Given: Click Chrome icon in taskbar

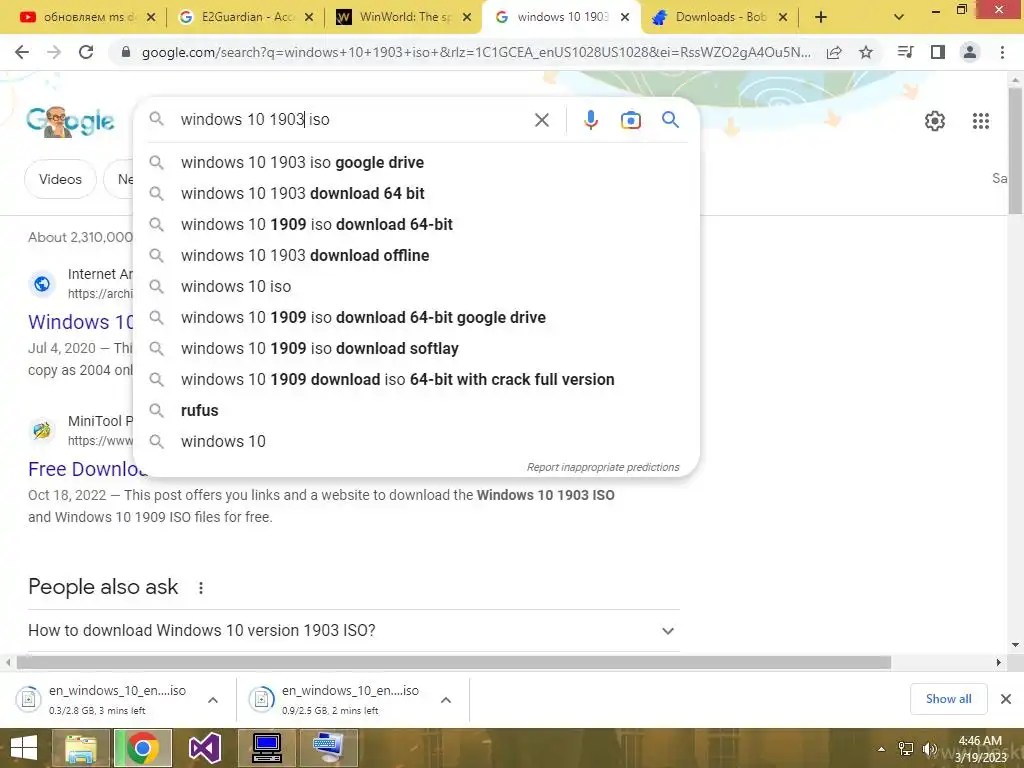Looking at the screenshot, I should pos(143,748).
